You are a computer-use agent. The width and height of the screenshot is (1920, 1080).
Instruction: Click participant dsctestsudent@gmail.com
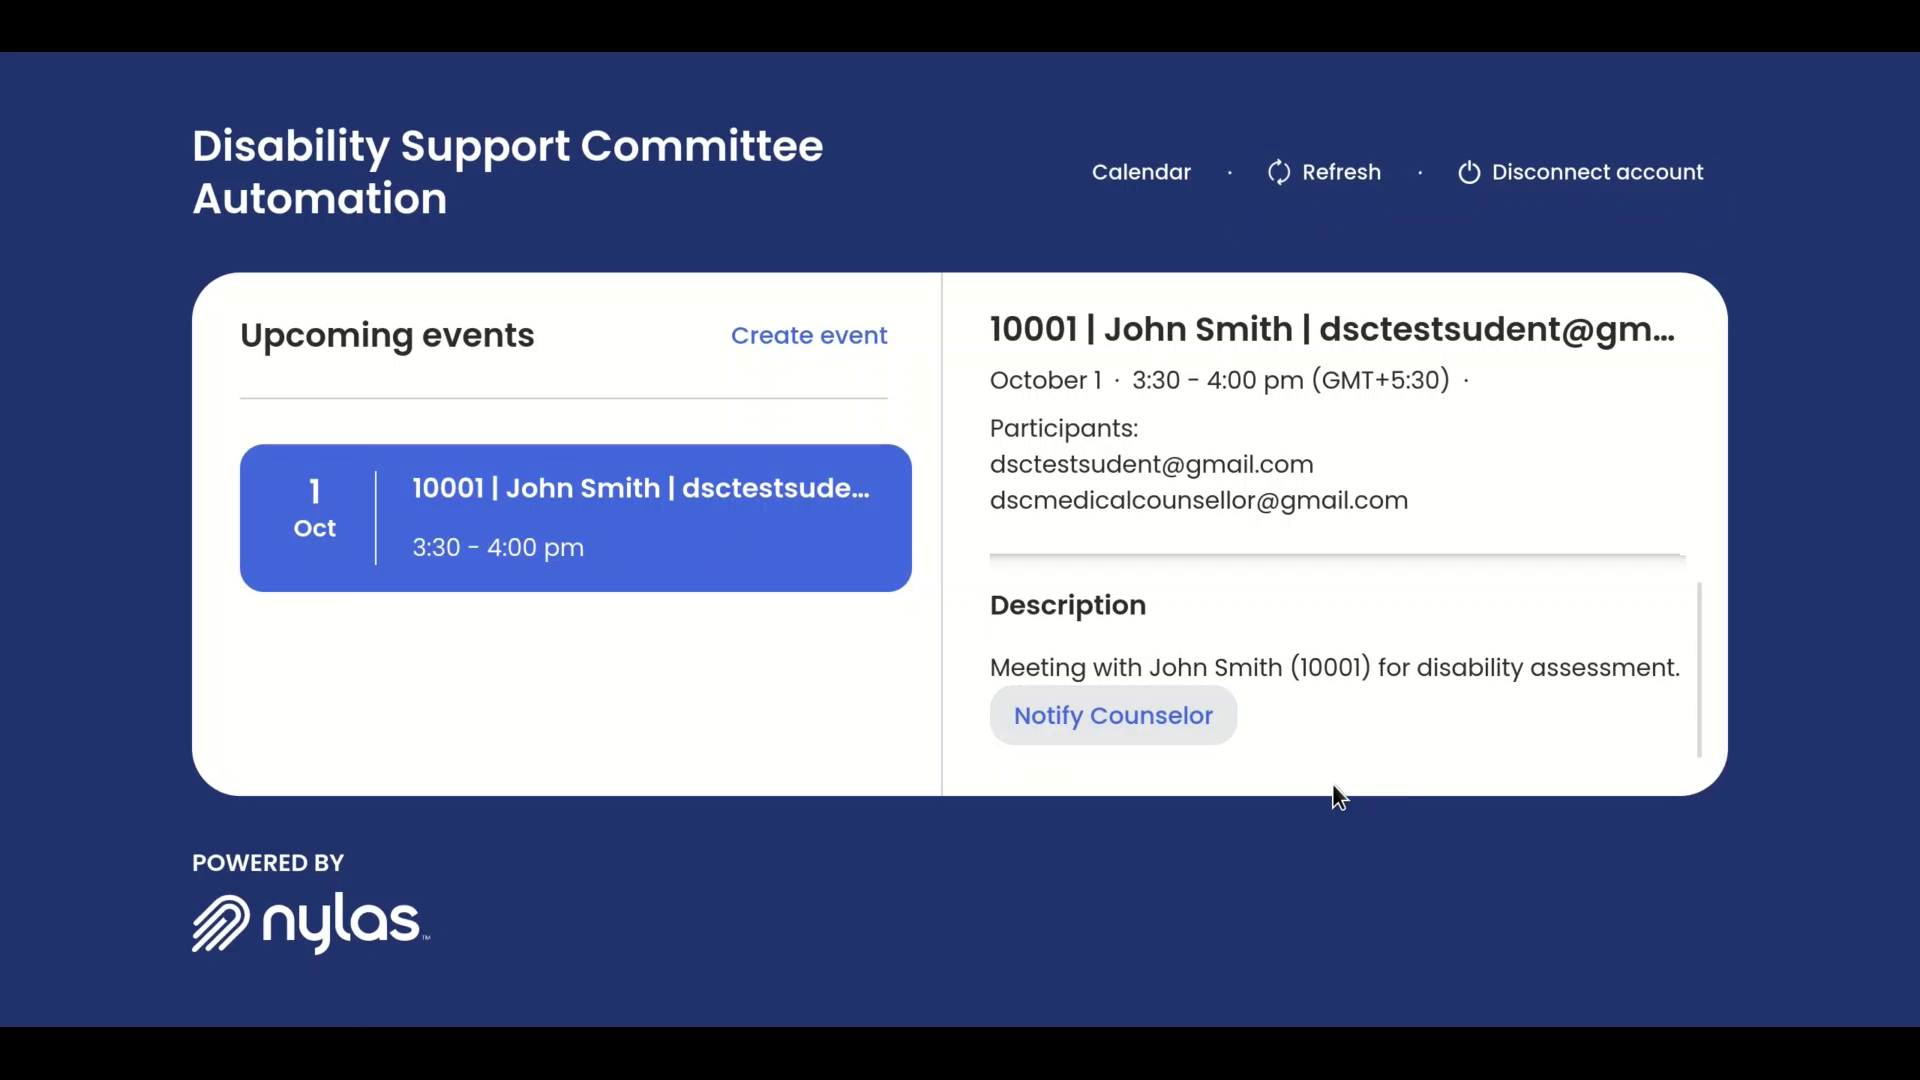coord(1151,464)
